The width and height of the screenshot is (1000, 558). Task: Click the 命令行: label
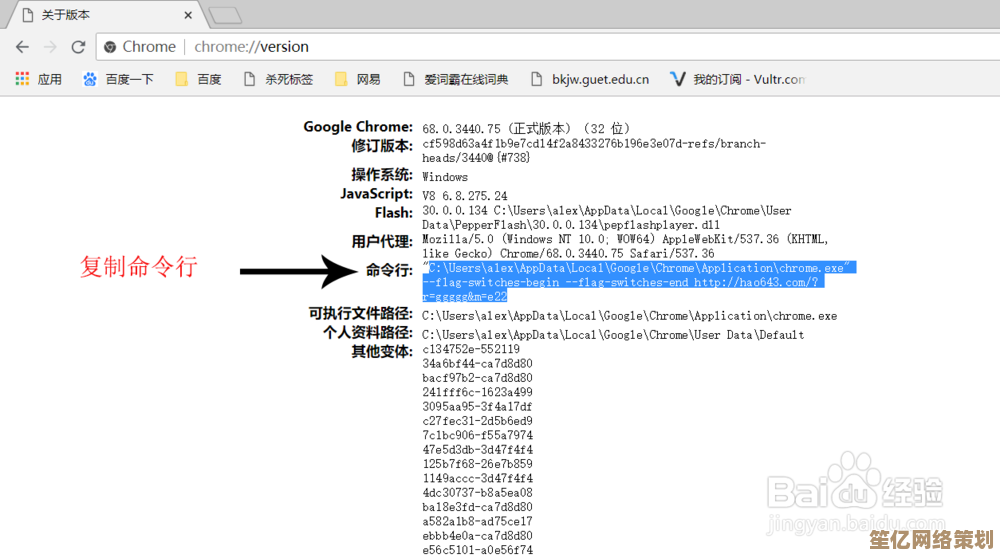click(389, 270)
